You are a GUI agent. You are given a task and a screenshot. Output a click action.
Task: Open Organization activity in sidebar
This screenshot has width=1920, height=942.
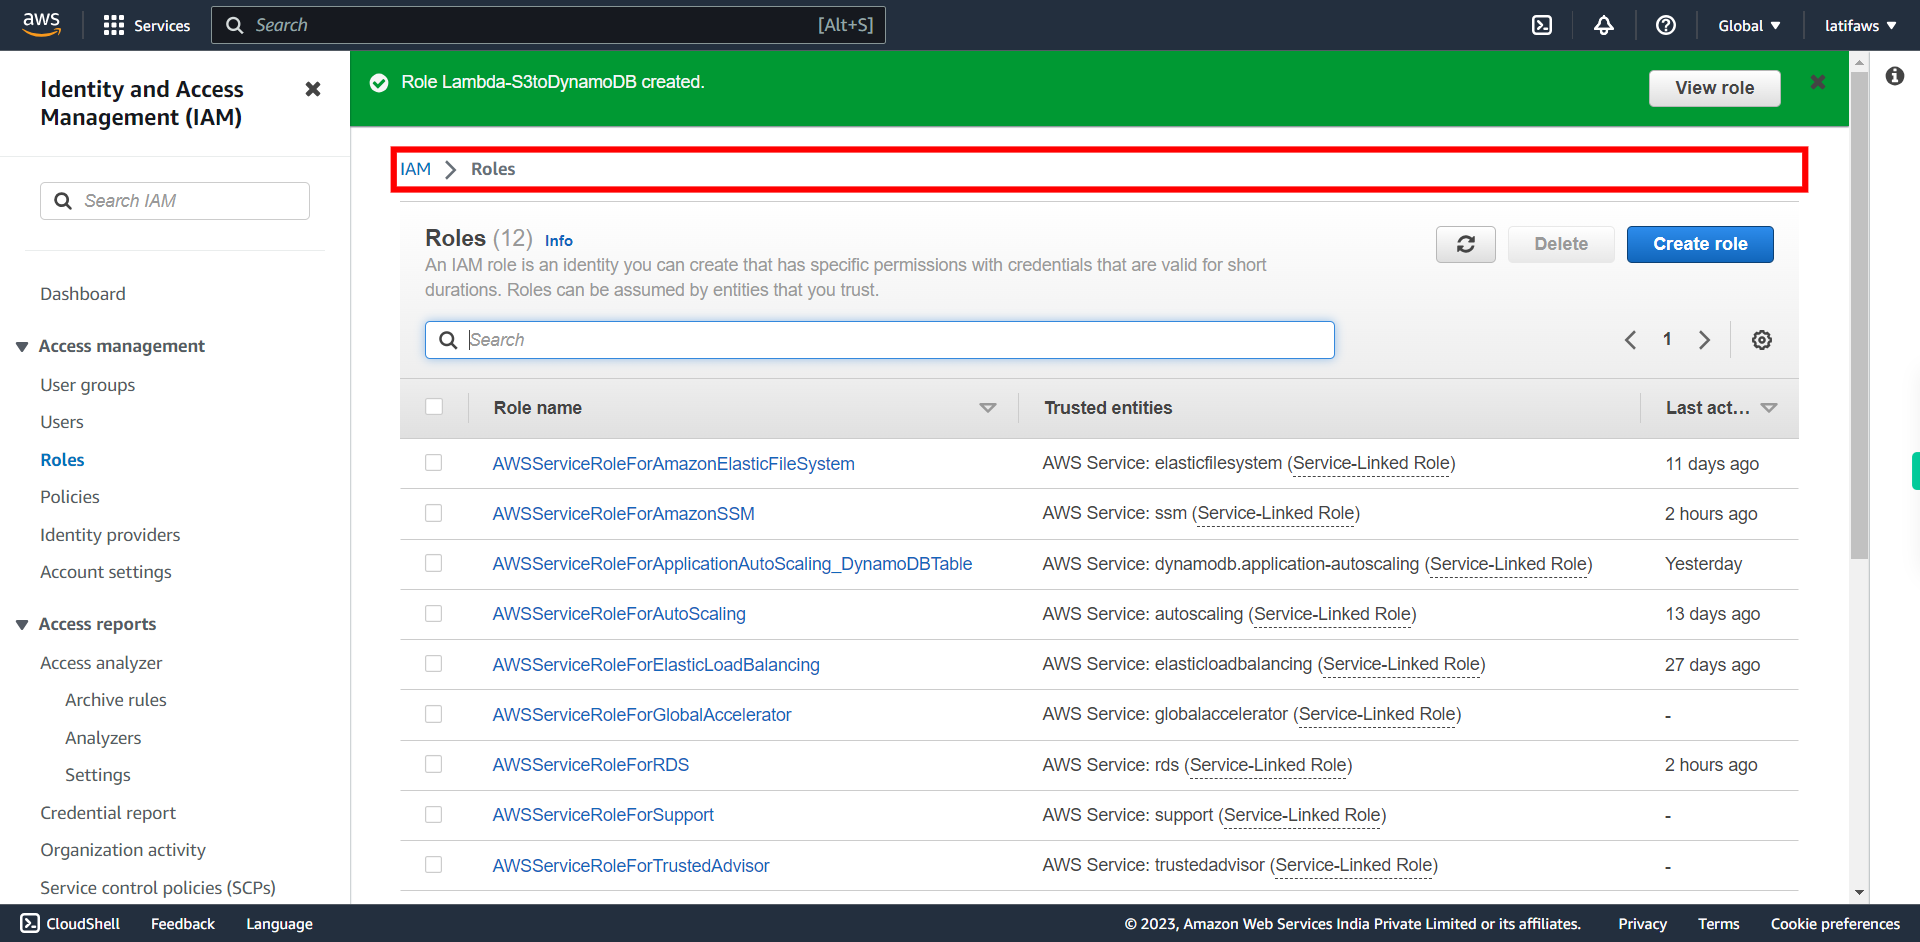123,850
